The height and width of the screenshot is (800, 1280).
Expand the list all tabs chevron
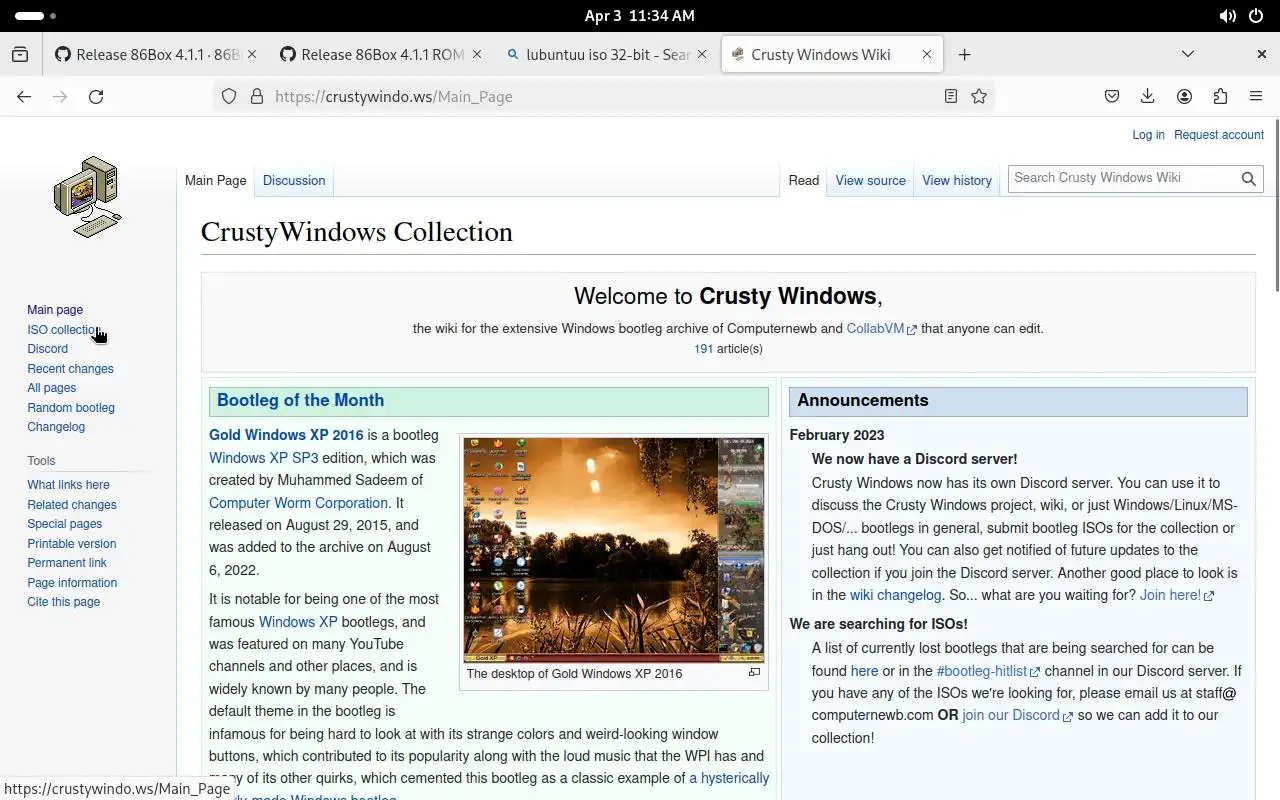1188,54
